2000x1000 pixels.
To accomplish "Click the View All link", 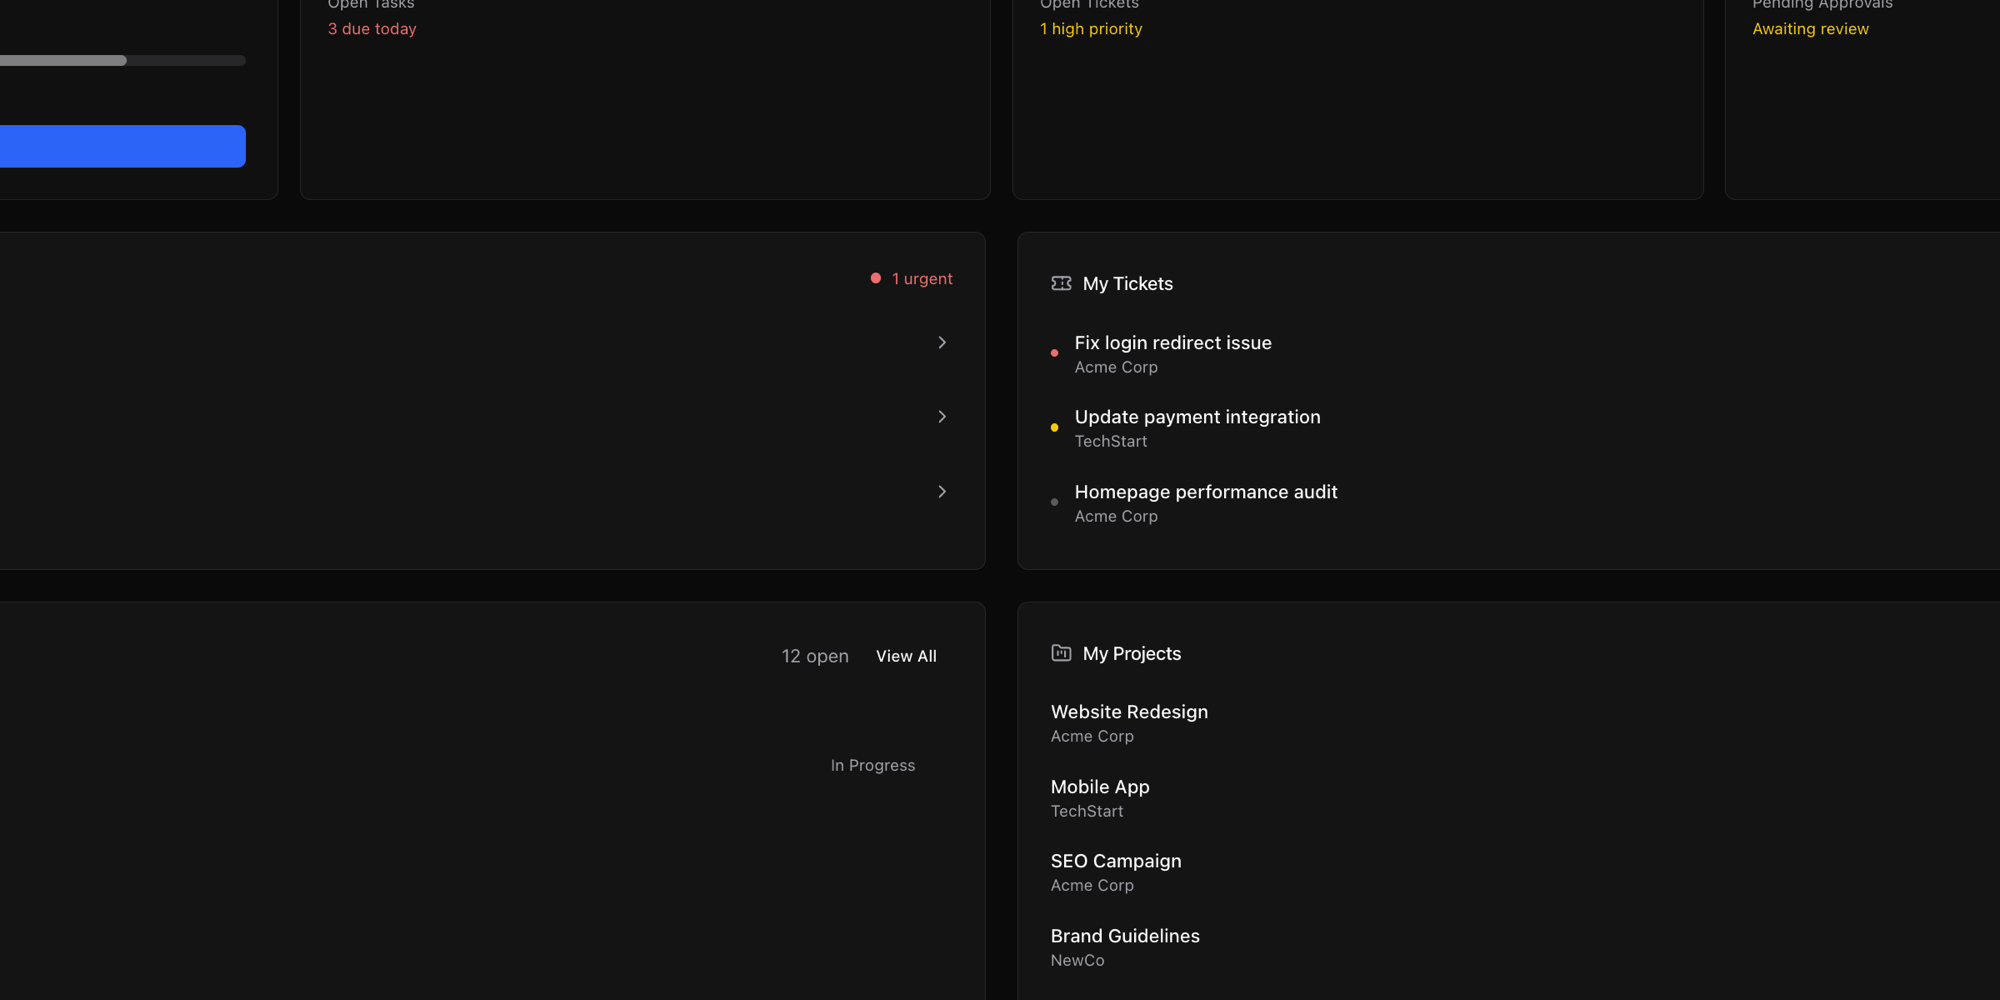I will point(906,656).
